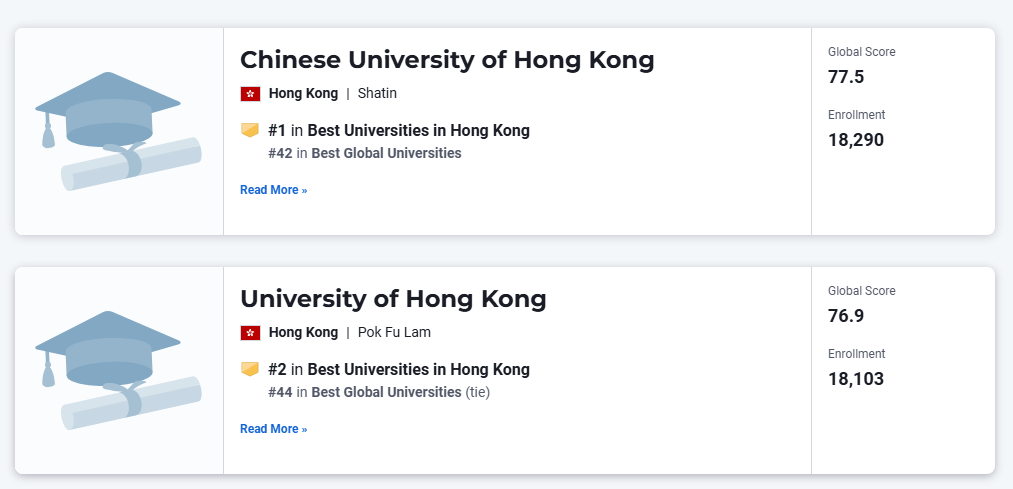Open Best Universities in Hong Kong link at #1
This screenshot has width=1013, height=489.
click(418, 130)
